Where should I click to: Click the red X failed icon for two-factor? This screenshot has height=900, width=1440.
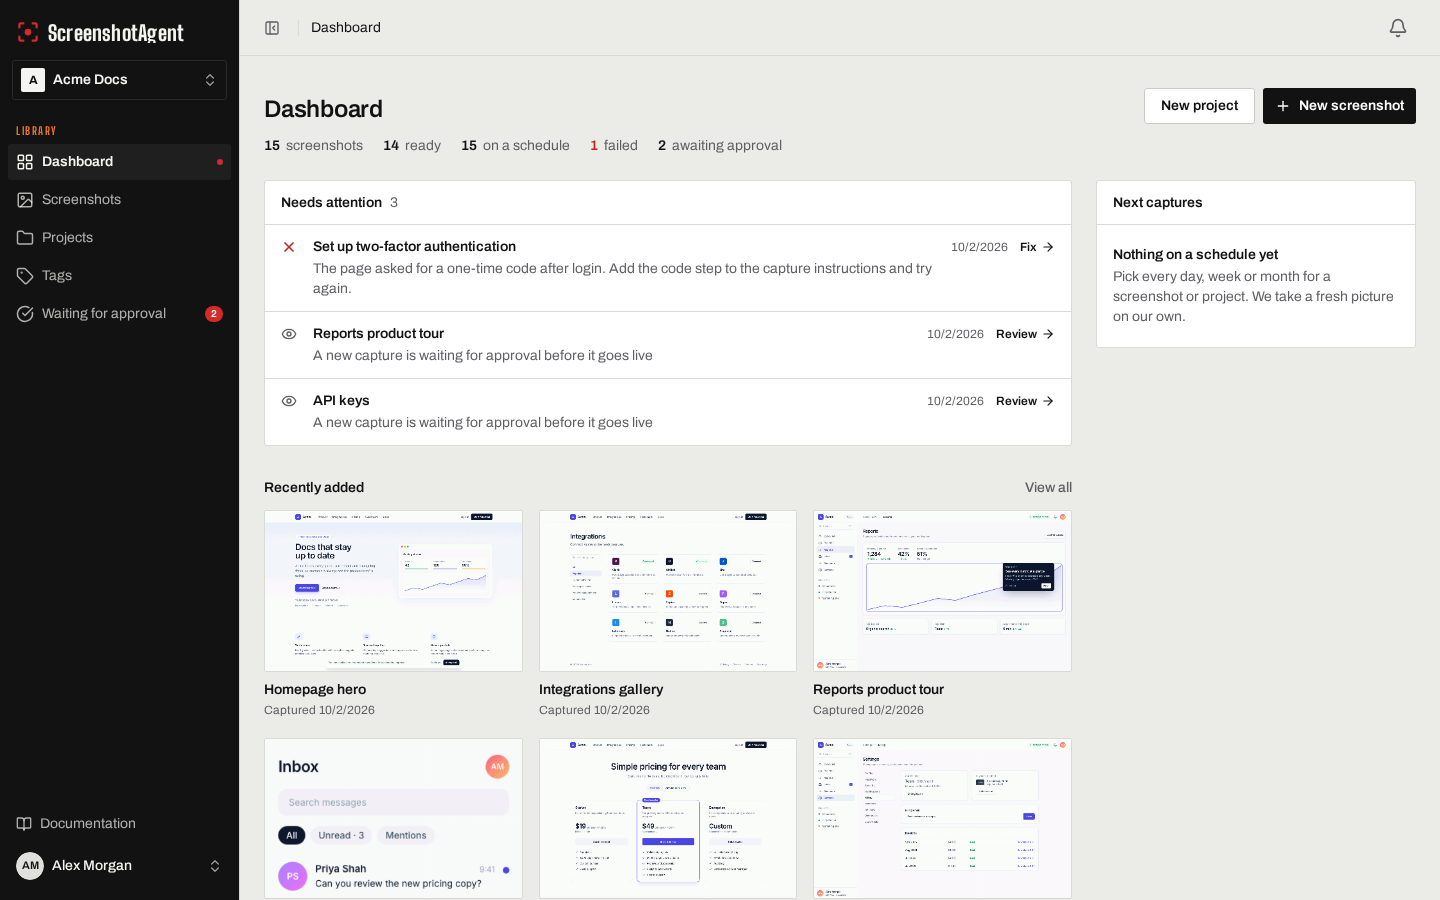point(289,247)
